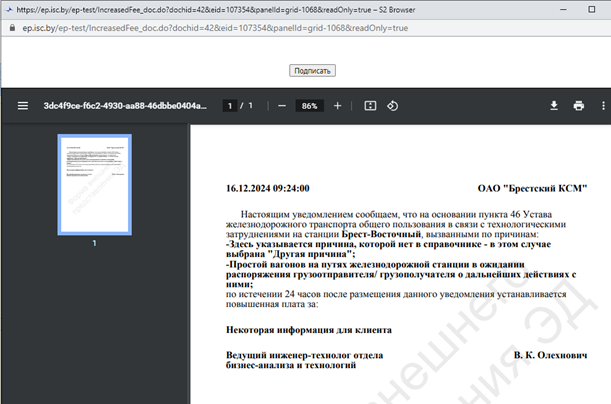The image size is (611, 404).
Task: Click the PDF file name 3dc4f9ce-f6c2...
Action: pyautogui.click(x=125, y=106)
